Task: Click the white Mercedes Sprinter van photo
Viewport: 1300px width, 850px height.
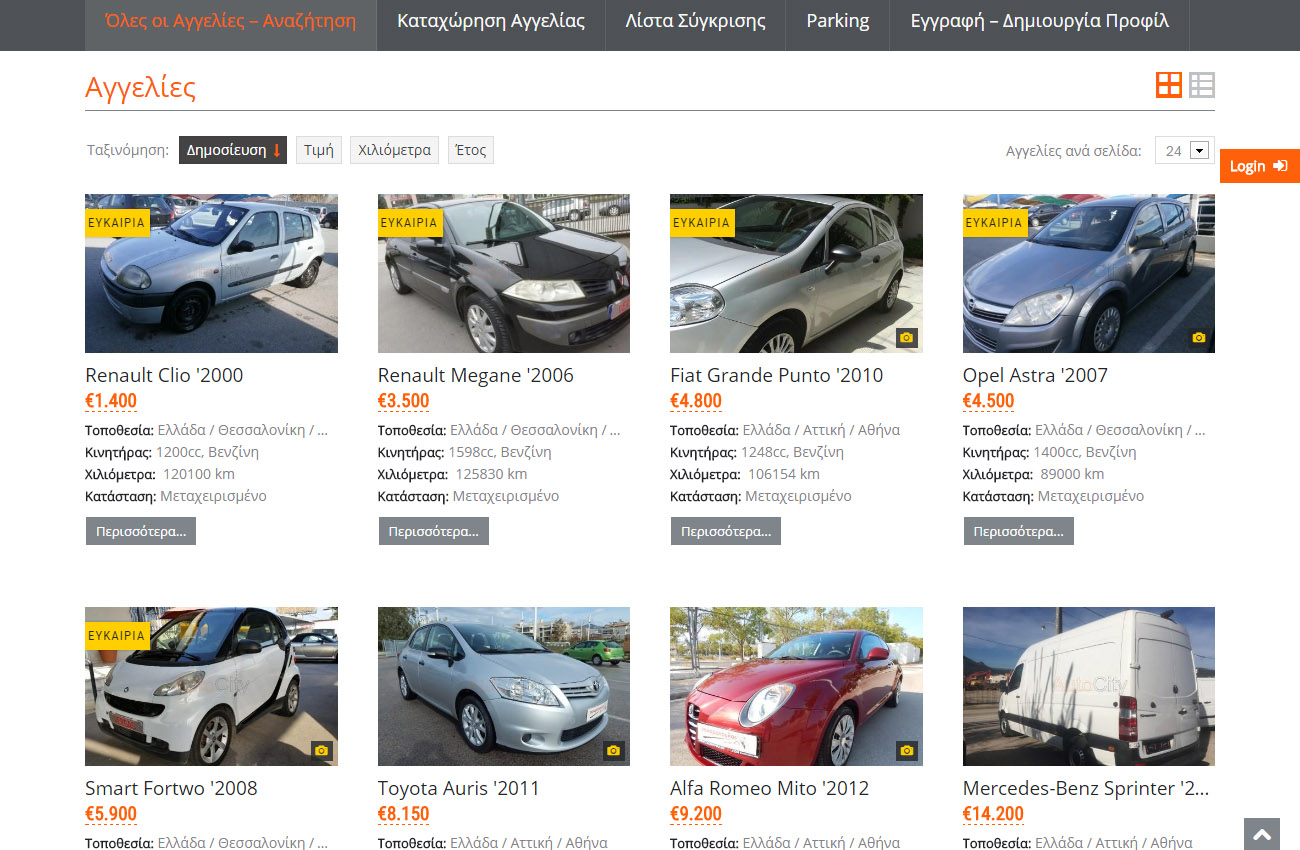Action: pos(1089,686)
